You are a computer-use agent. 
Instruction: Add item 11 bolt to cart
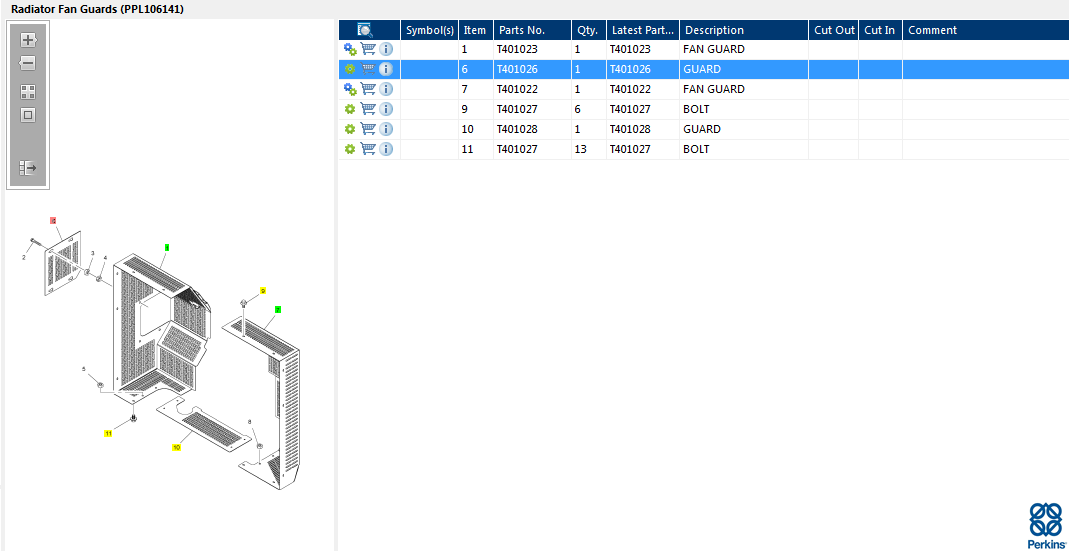(368, 149)
